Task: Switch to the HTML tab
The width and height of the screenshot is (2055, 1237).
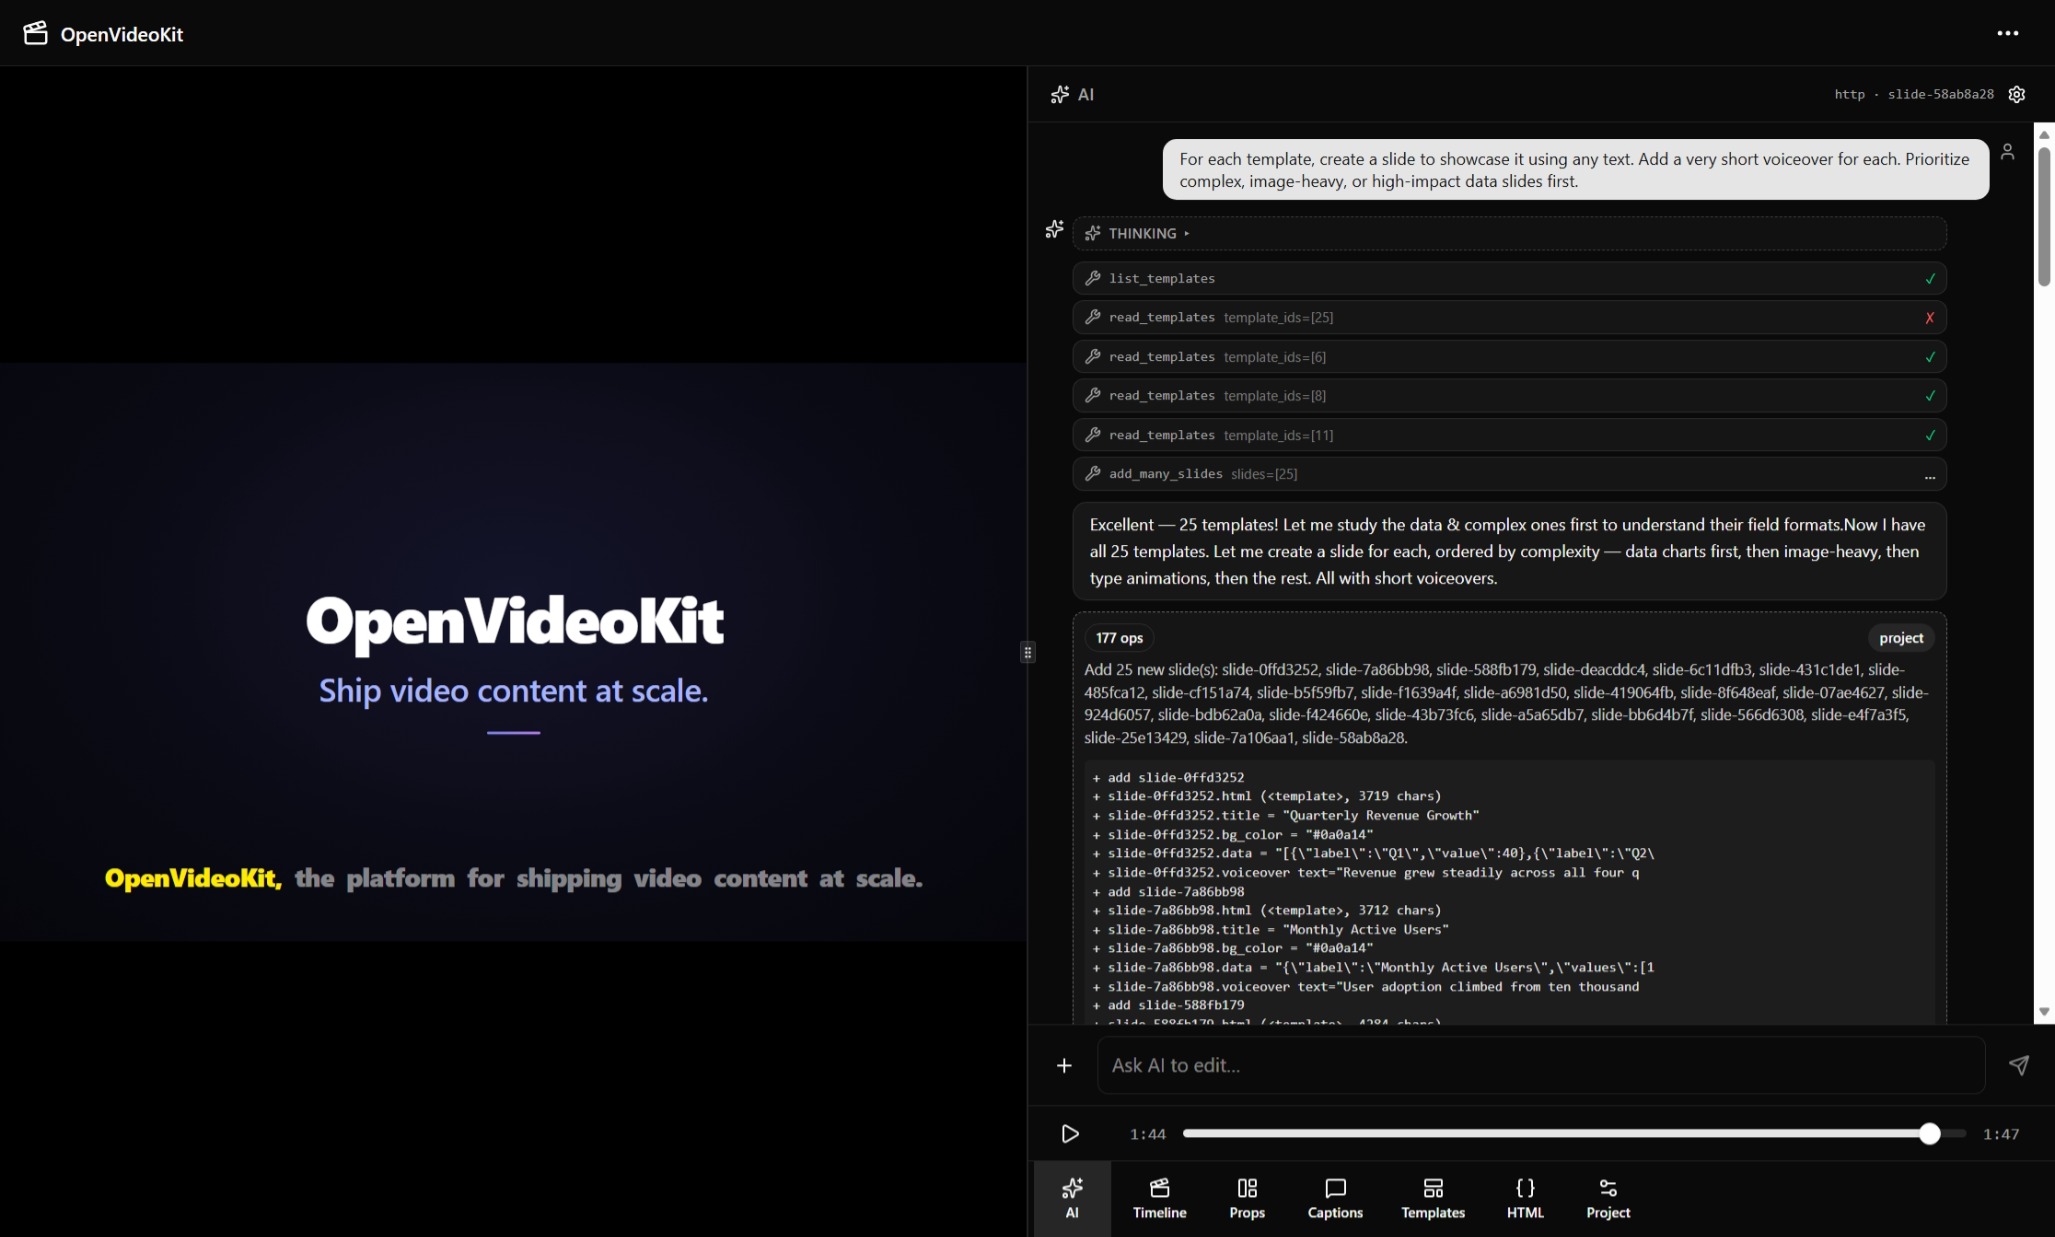Action: (x=1525, y=1198)
